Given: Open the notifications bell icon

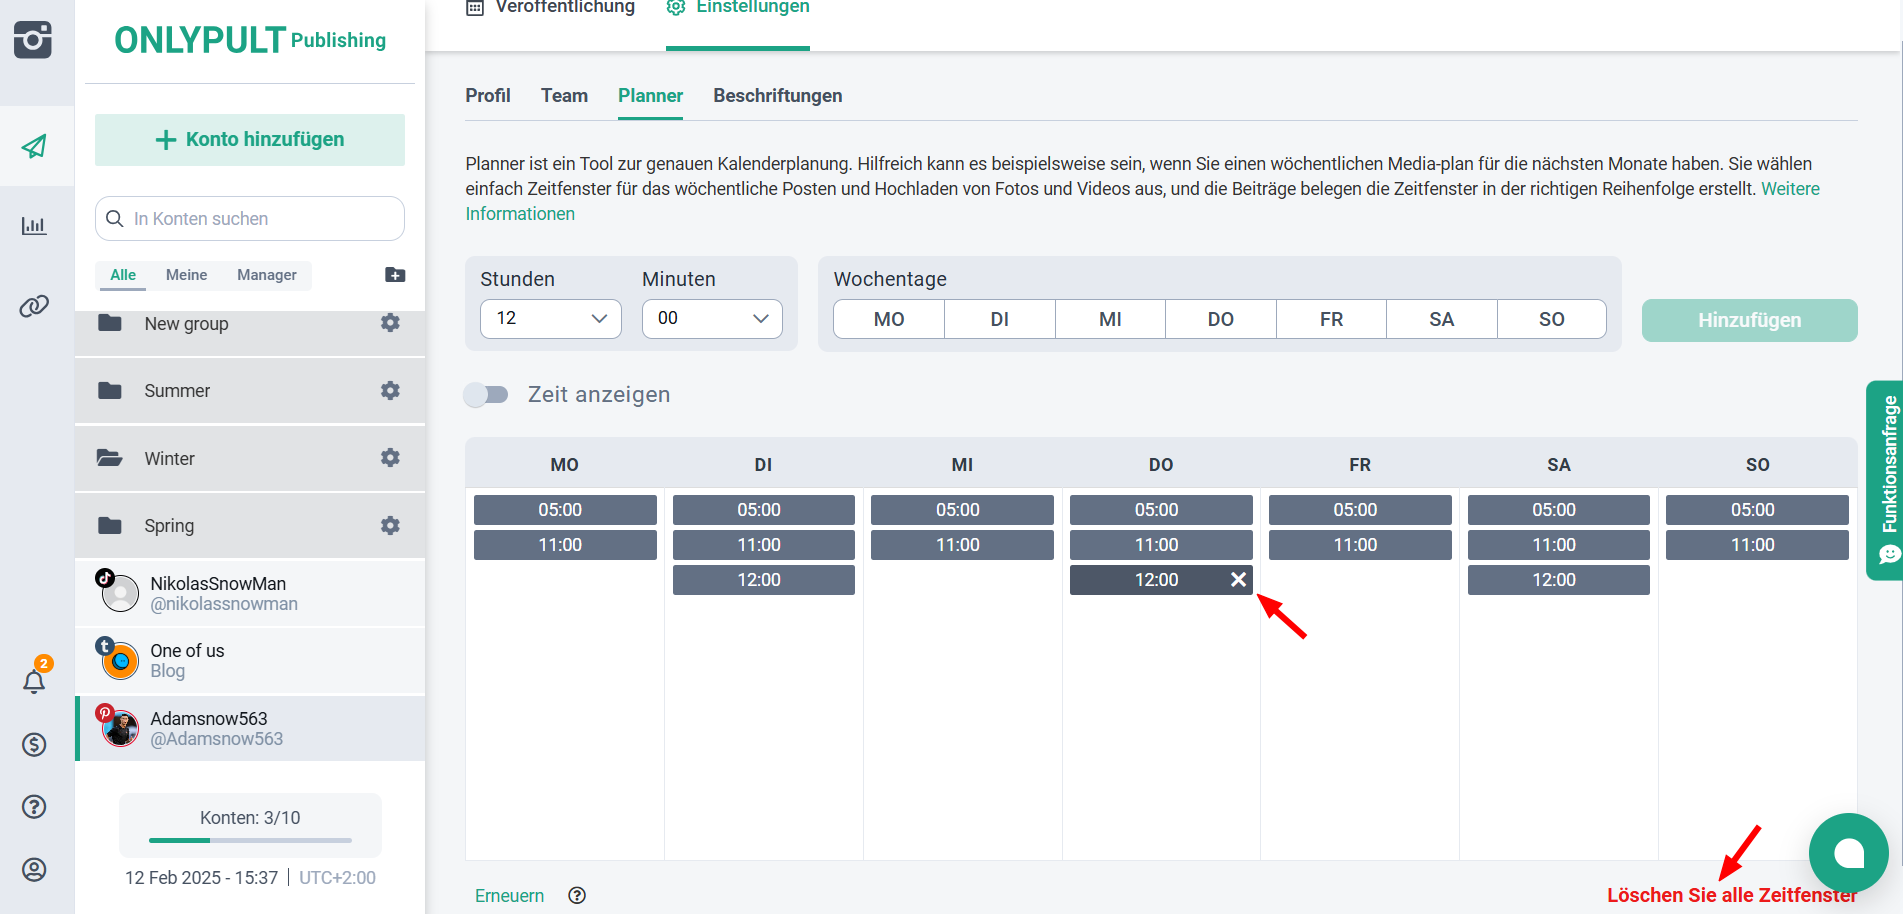Looking at the screenshot, I should tap(34, 682).
